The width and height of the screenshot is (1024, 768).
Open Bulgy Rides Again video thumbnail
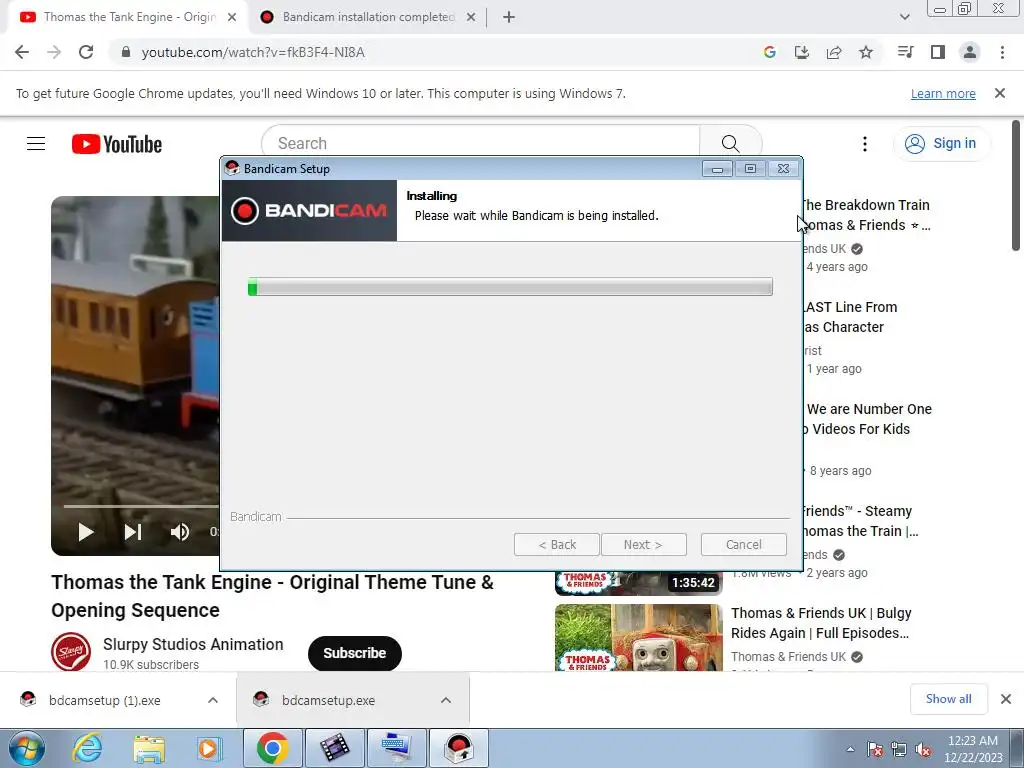(x=639, y=637)
